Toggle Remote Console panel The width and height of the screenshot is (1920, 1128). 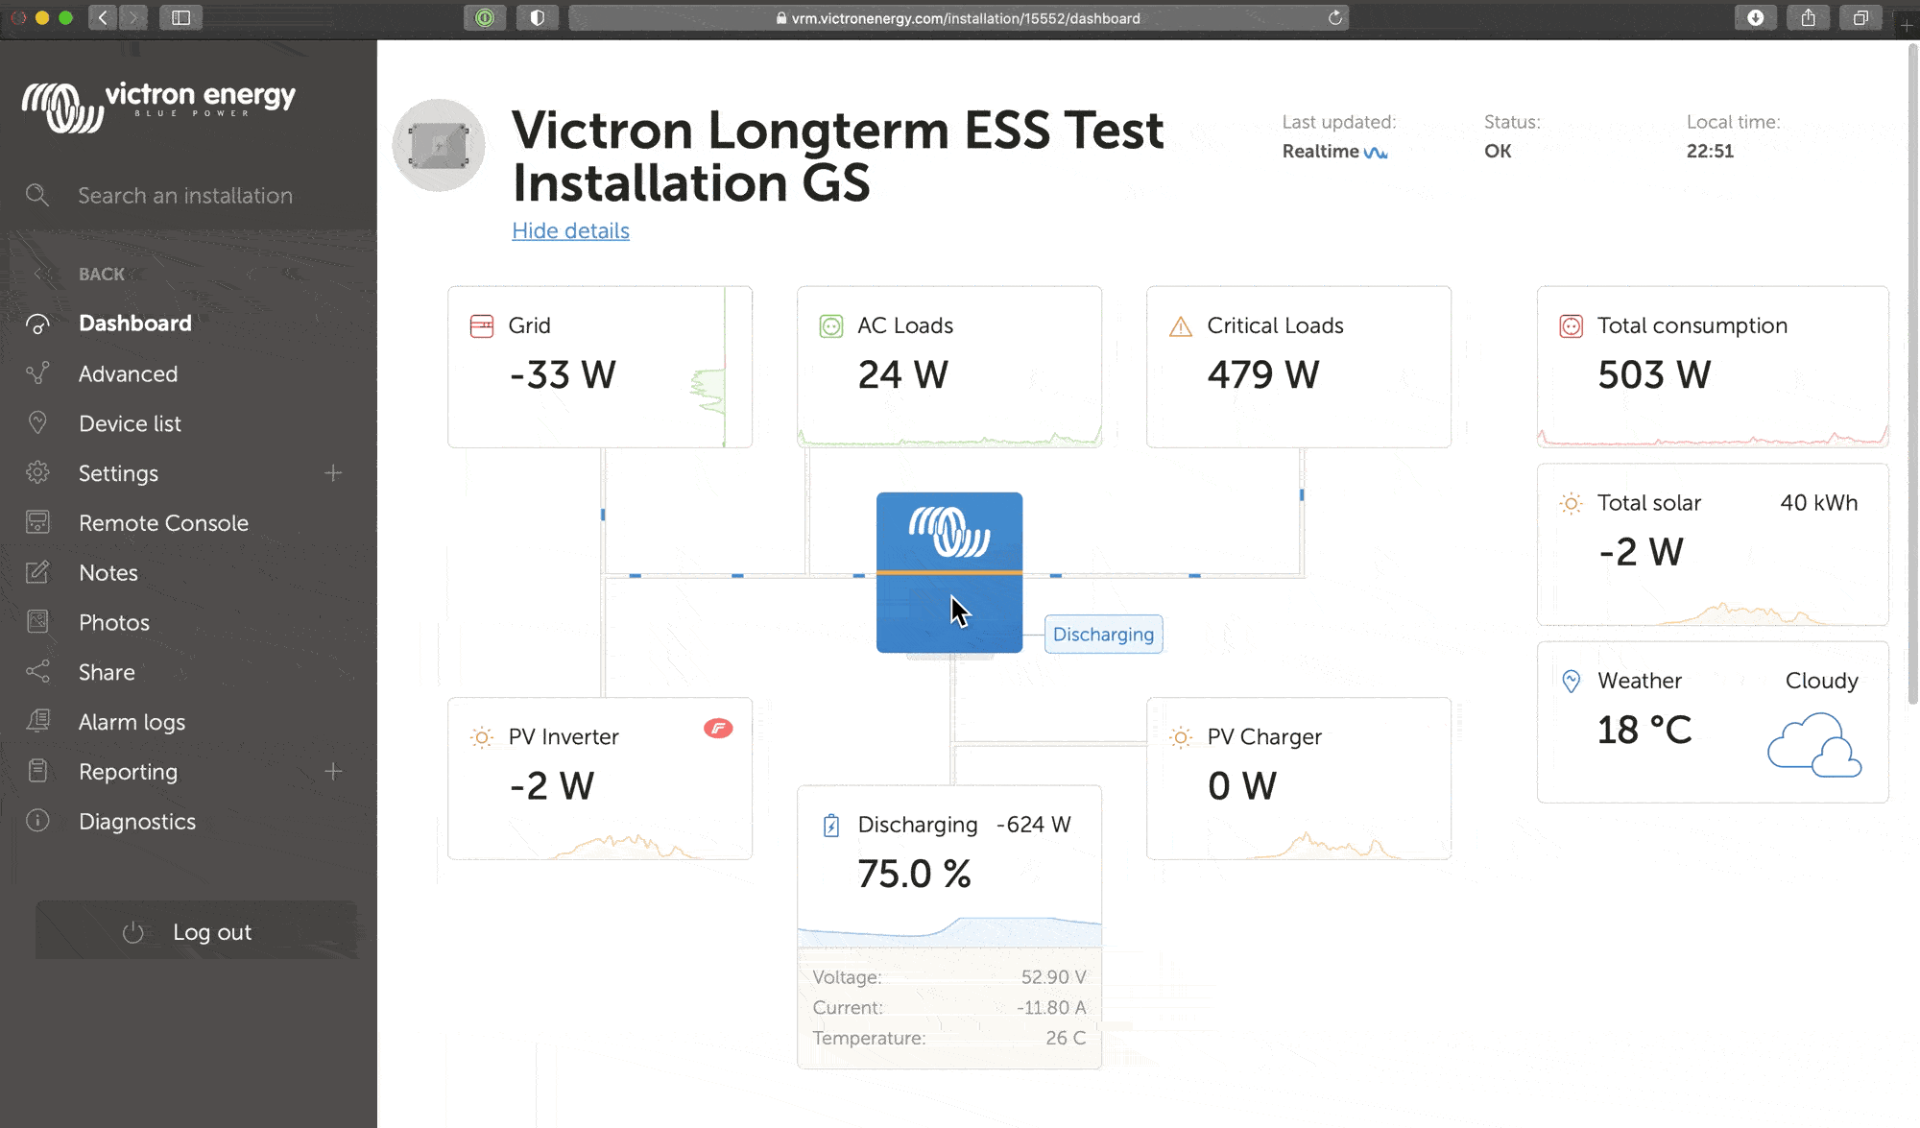pyautogui.click(x=162, y=522)
